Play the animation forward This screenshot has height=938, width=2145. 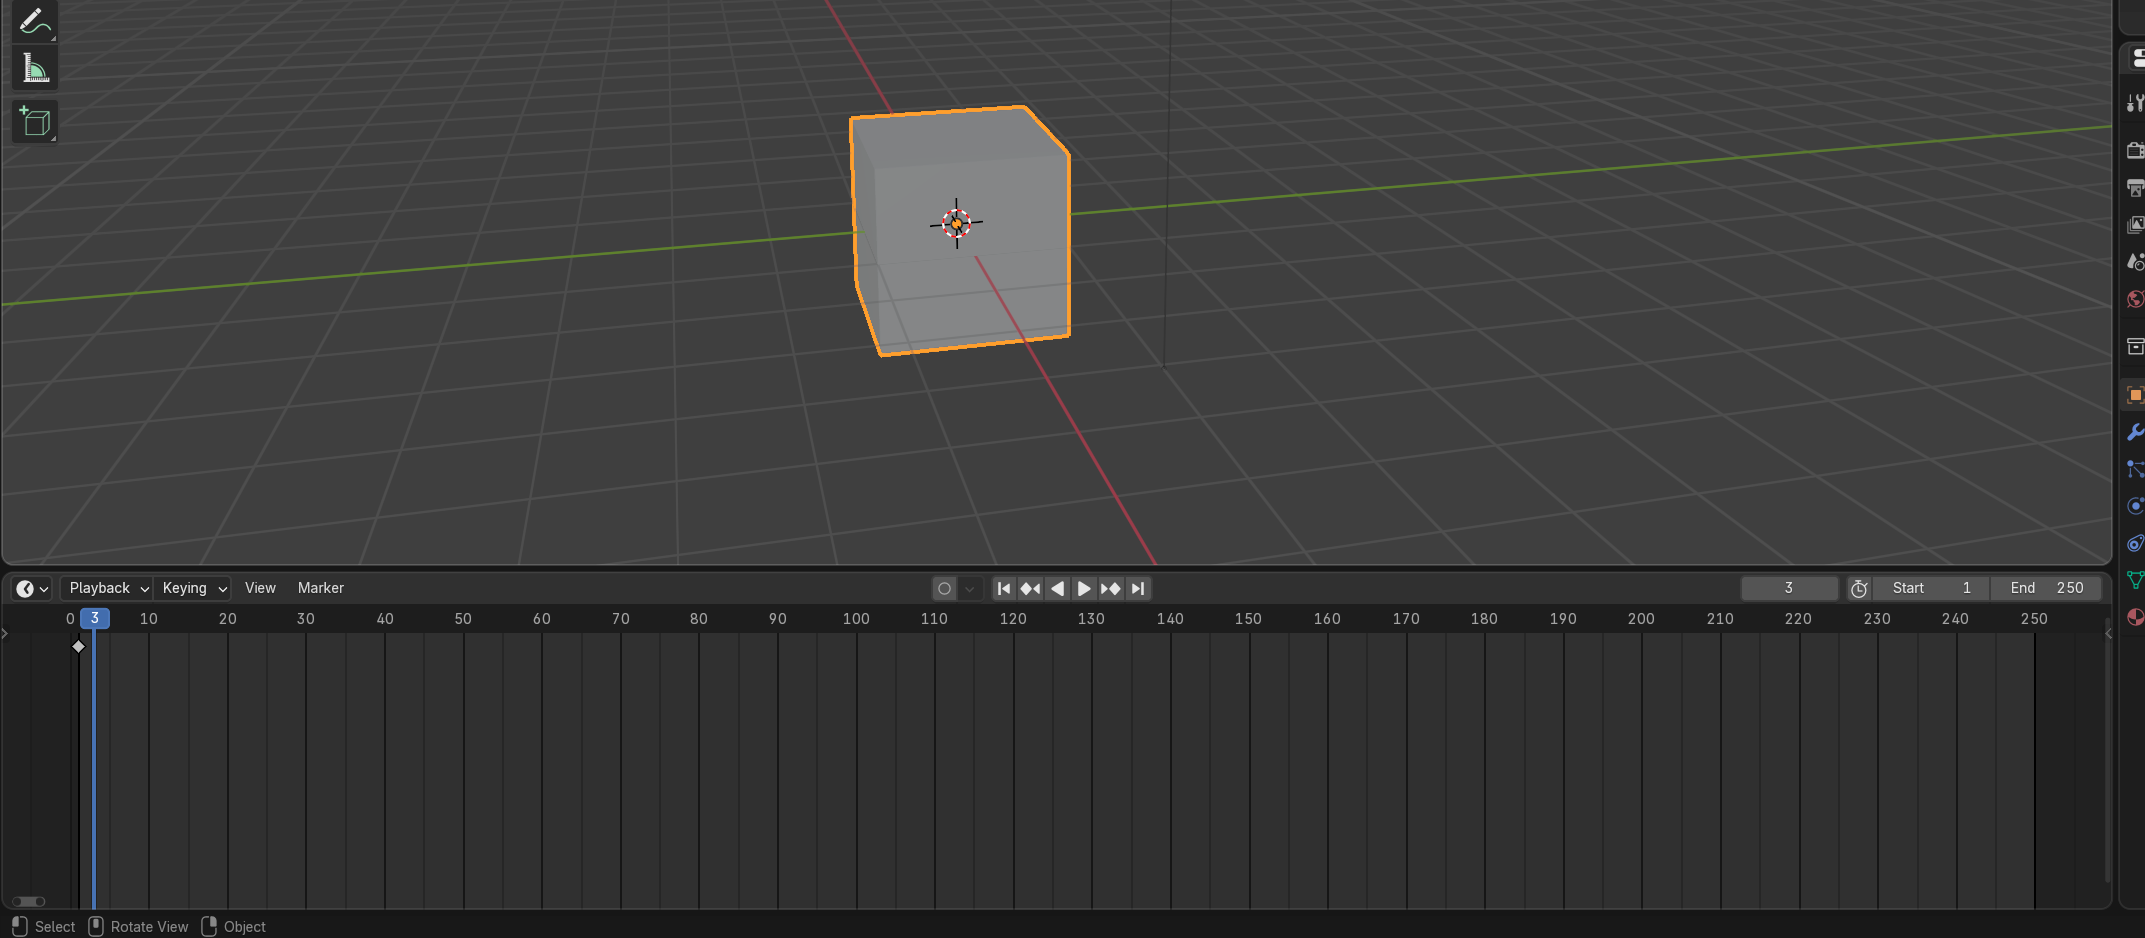pos(1084,588)
